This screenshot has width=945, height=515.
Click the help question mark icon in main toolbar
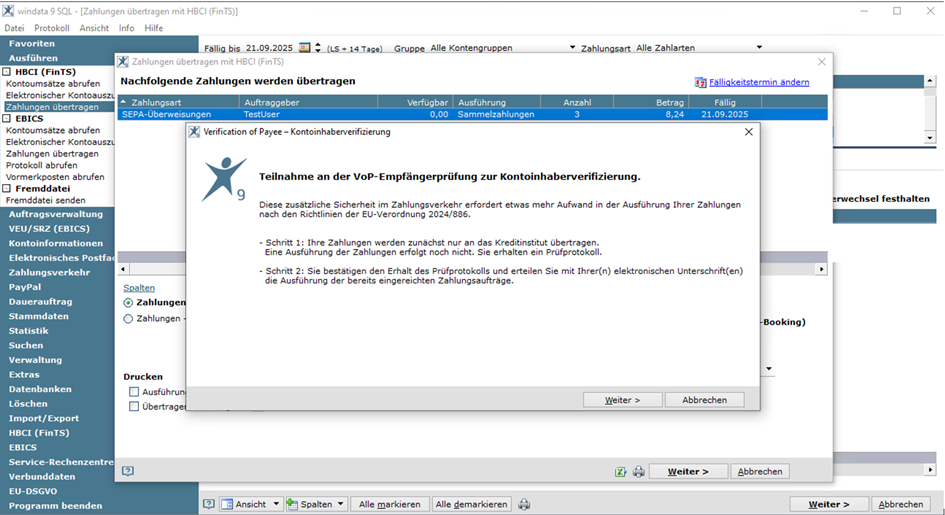[x=209, y=505]
